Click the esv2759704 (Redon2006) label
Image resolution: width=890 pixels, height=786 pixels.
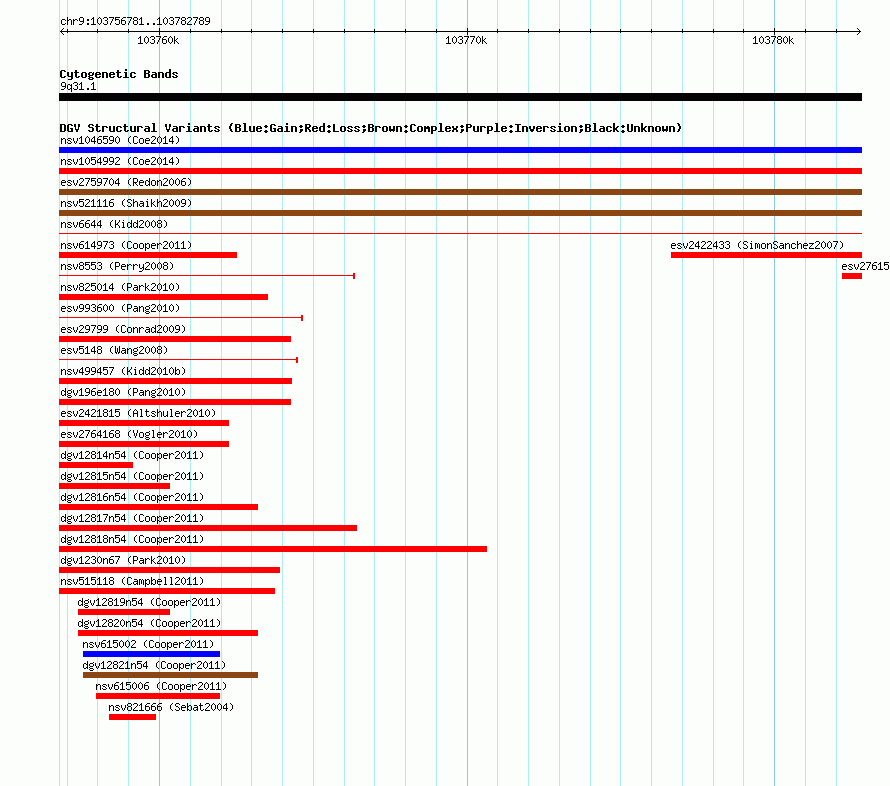point(126,182)
